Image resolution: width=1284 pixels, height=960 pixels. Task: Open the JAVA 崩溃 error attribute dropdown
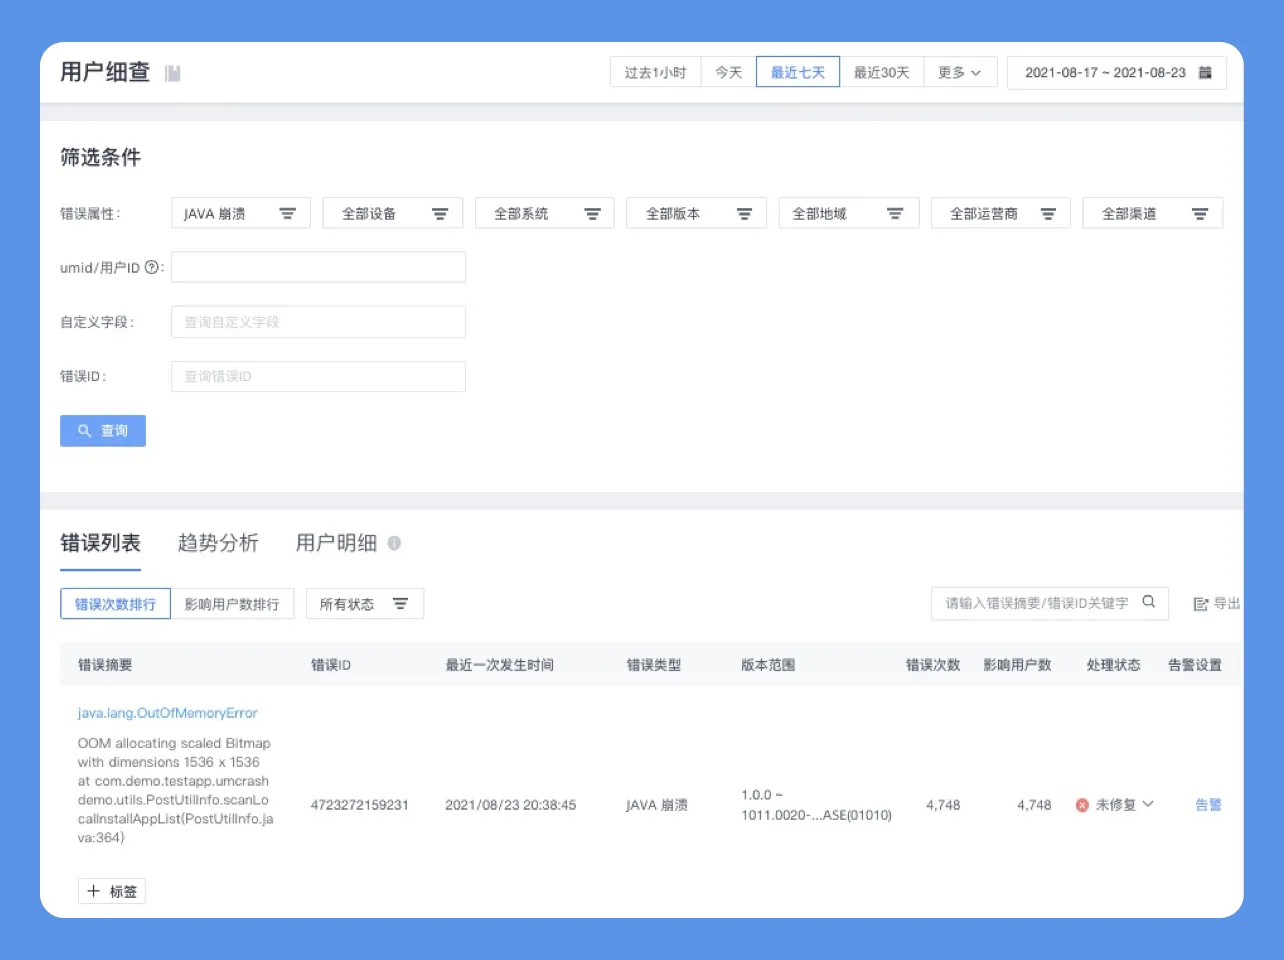pos(241,213)
